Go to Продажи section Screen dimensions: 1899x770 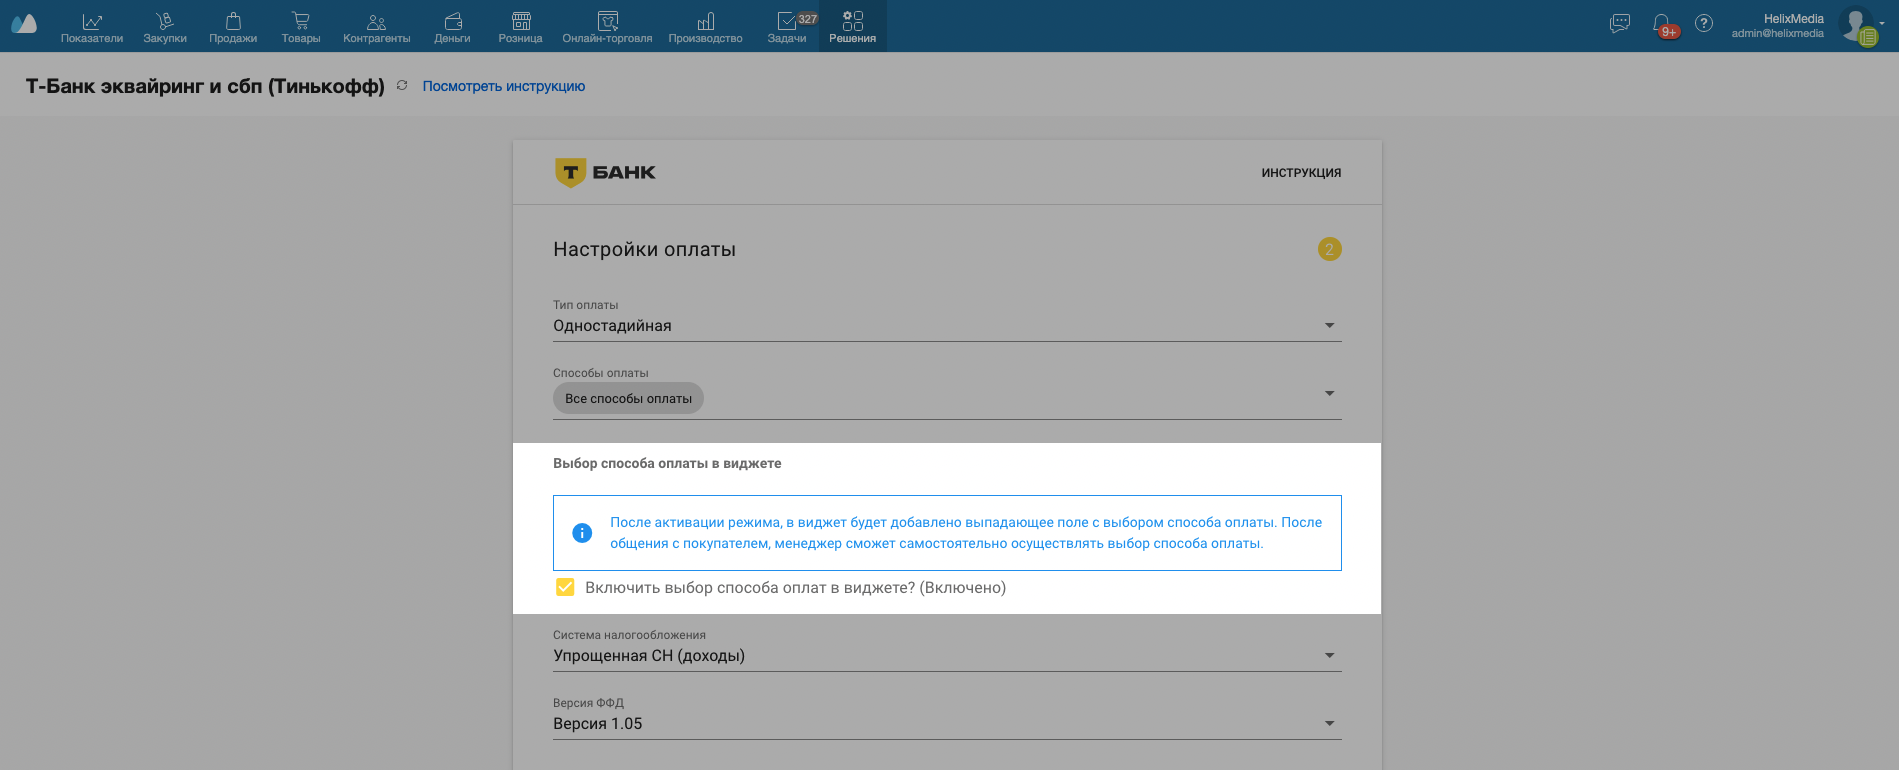click(x=233, y=26)
